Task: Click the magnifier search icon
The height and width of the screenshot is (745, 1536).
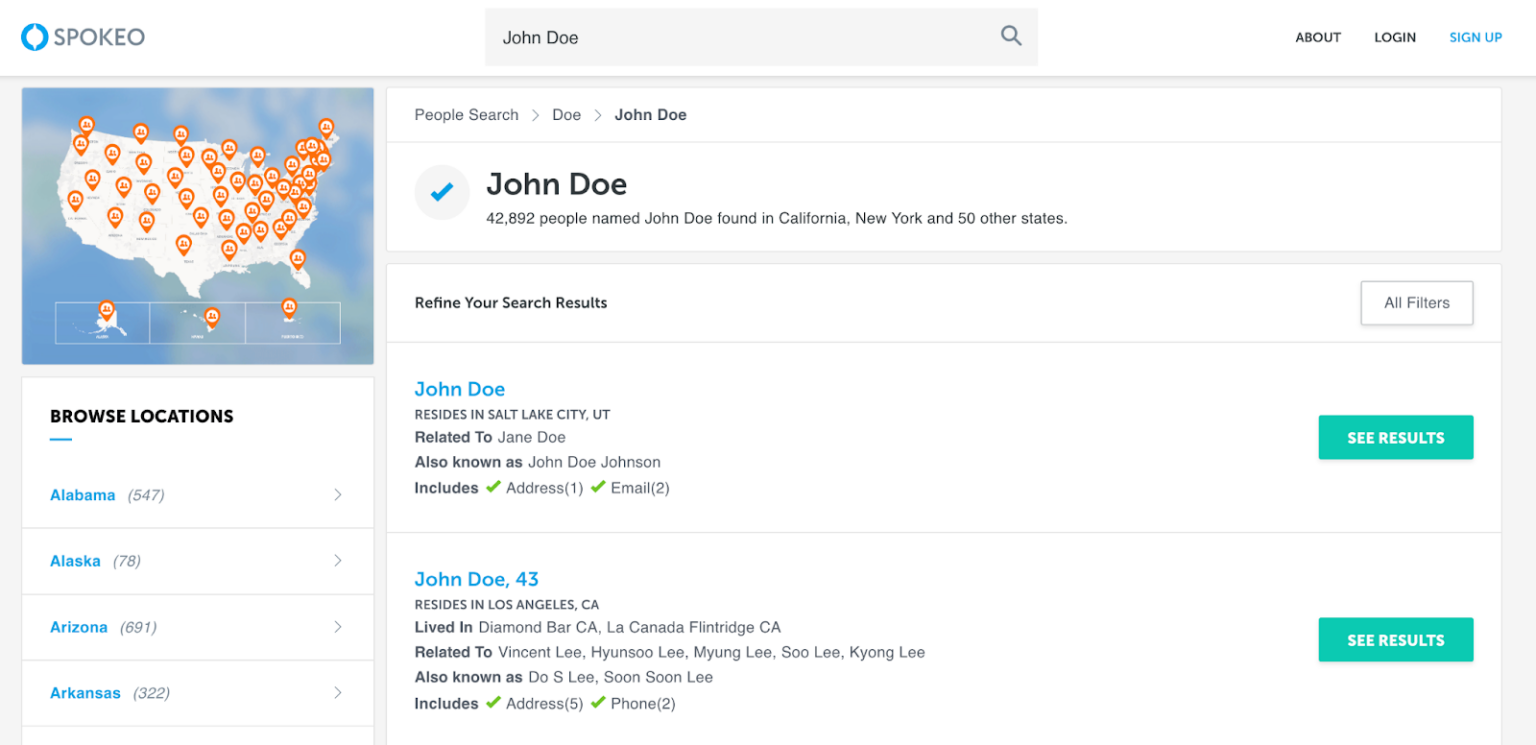Action: click(x=1011, y=36)
